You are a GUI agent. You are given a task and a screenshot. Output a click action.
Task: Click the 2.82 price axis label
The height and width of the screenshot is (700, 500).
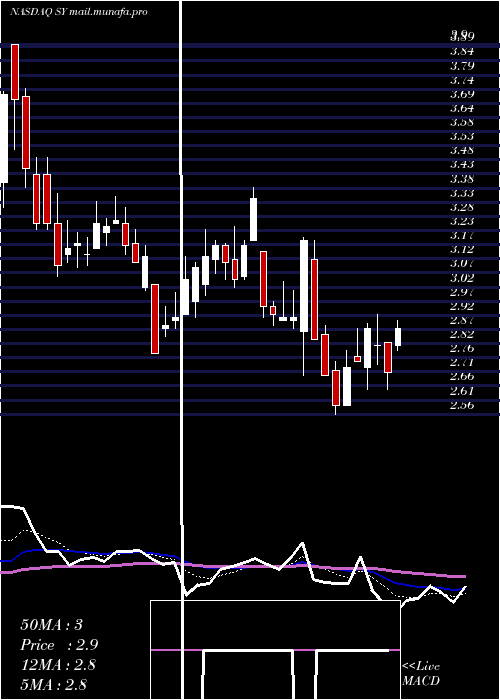(462, 334)
